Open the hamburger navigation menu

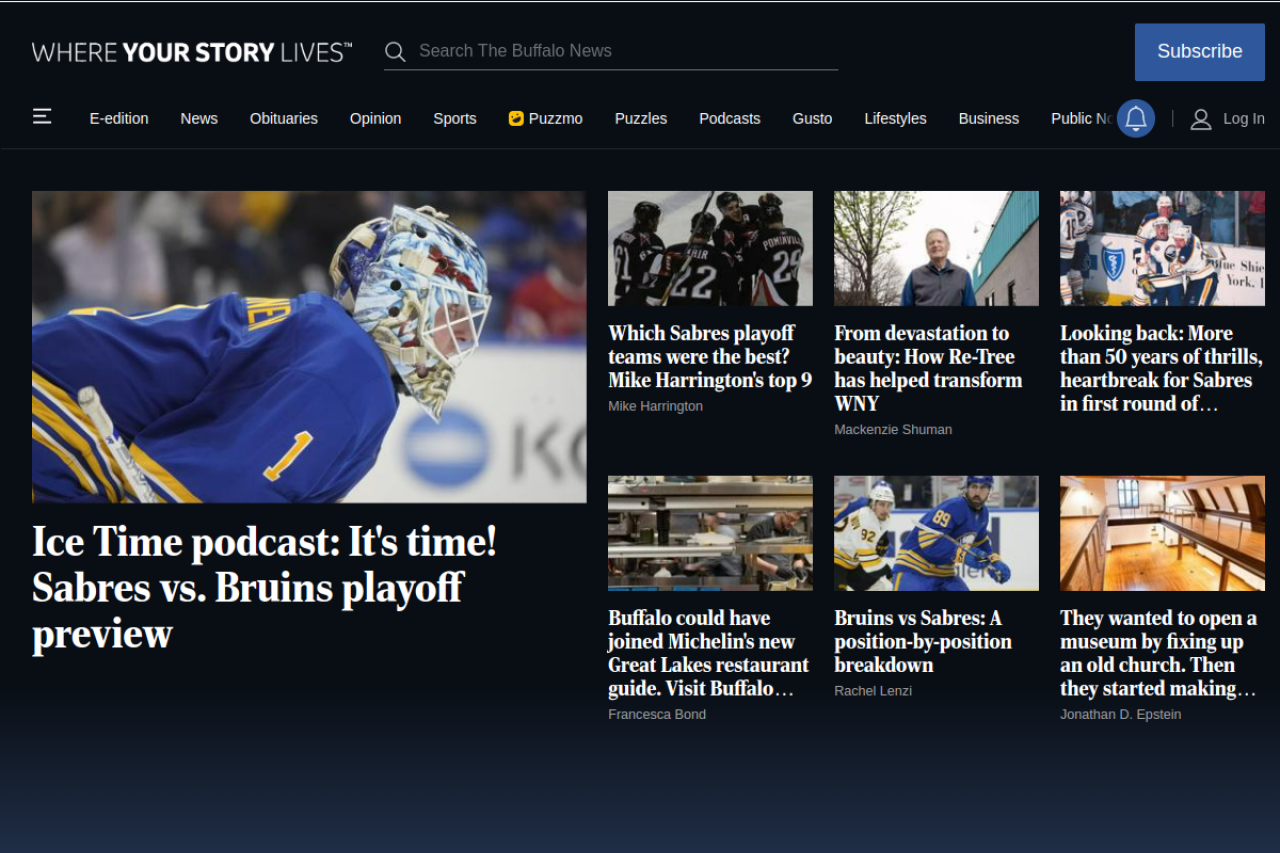(x=42, y=117)
